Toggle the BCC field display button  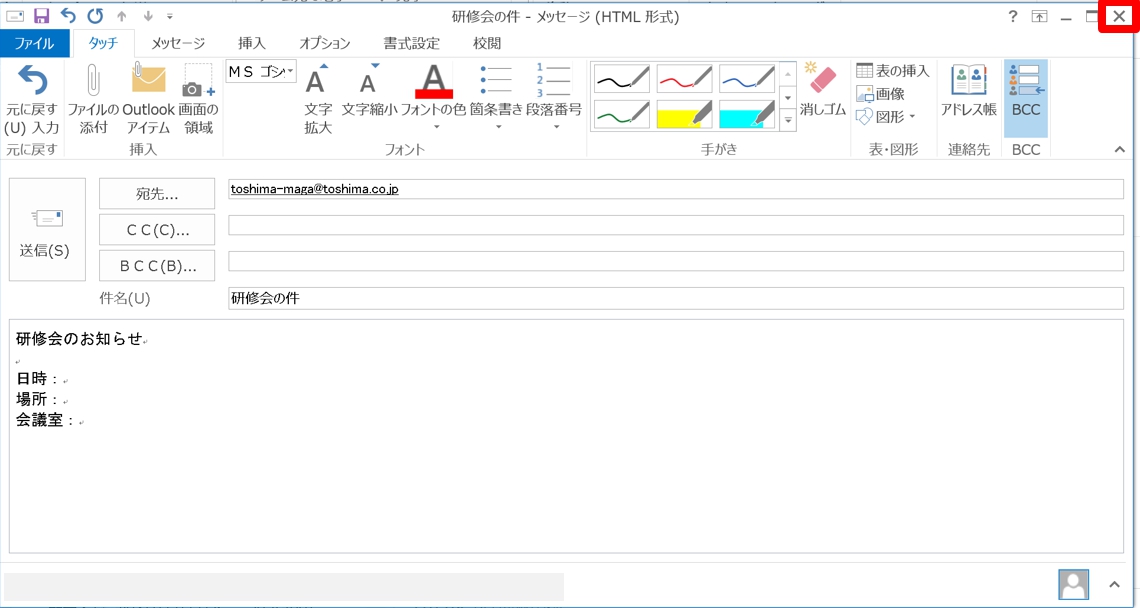coord(1025,92)
